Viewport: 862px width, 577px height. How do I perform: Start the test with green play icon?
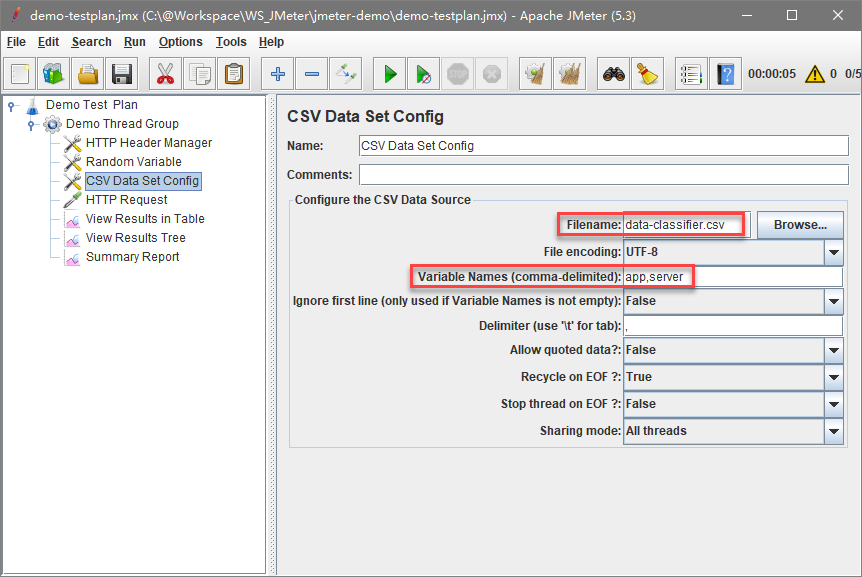tap(390, 74)
